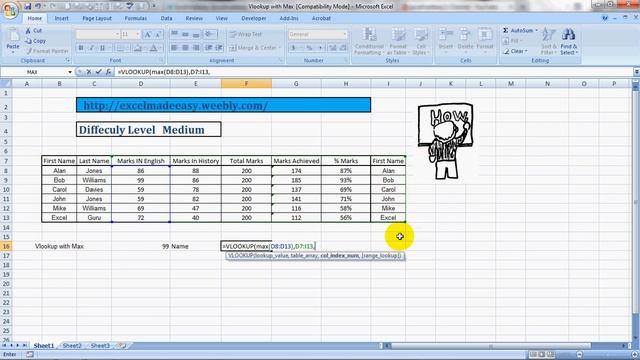
Task: Switch to Page Layout view in the status bar
Action: 542,354
